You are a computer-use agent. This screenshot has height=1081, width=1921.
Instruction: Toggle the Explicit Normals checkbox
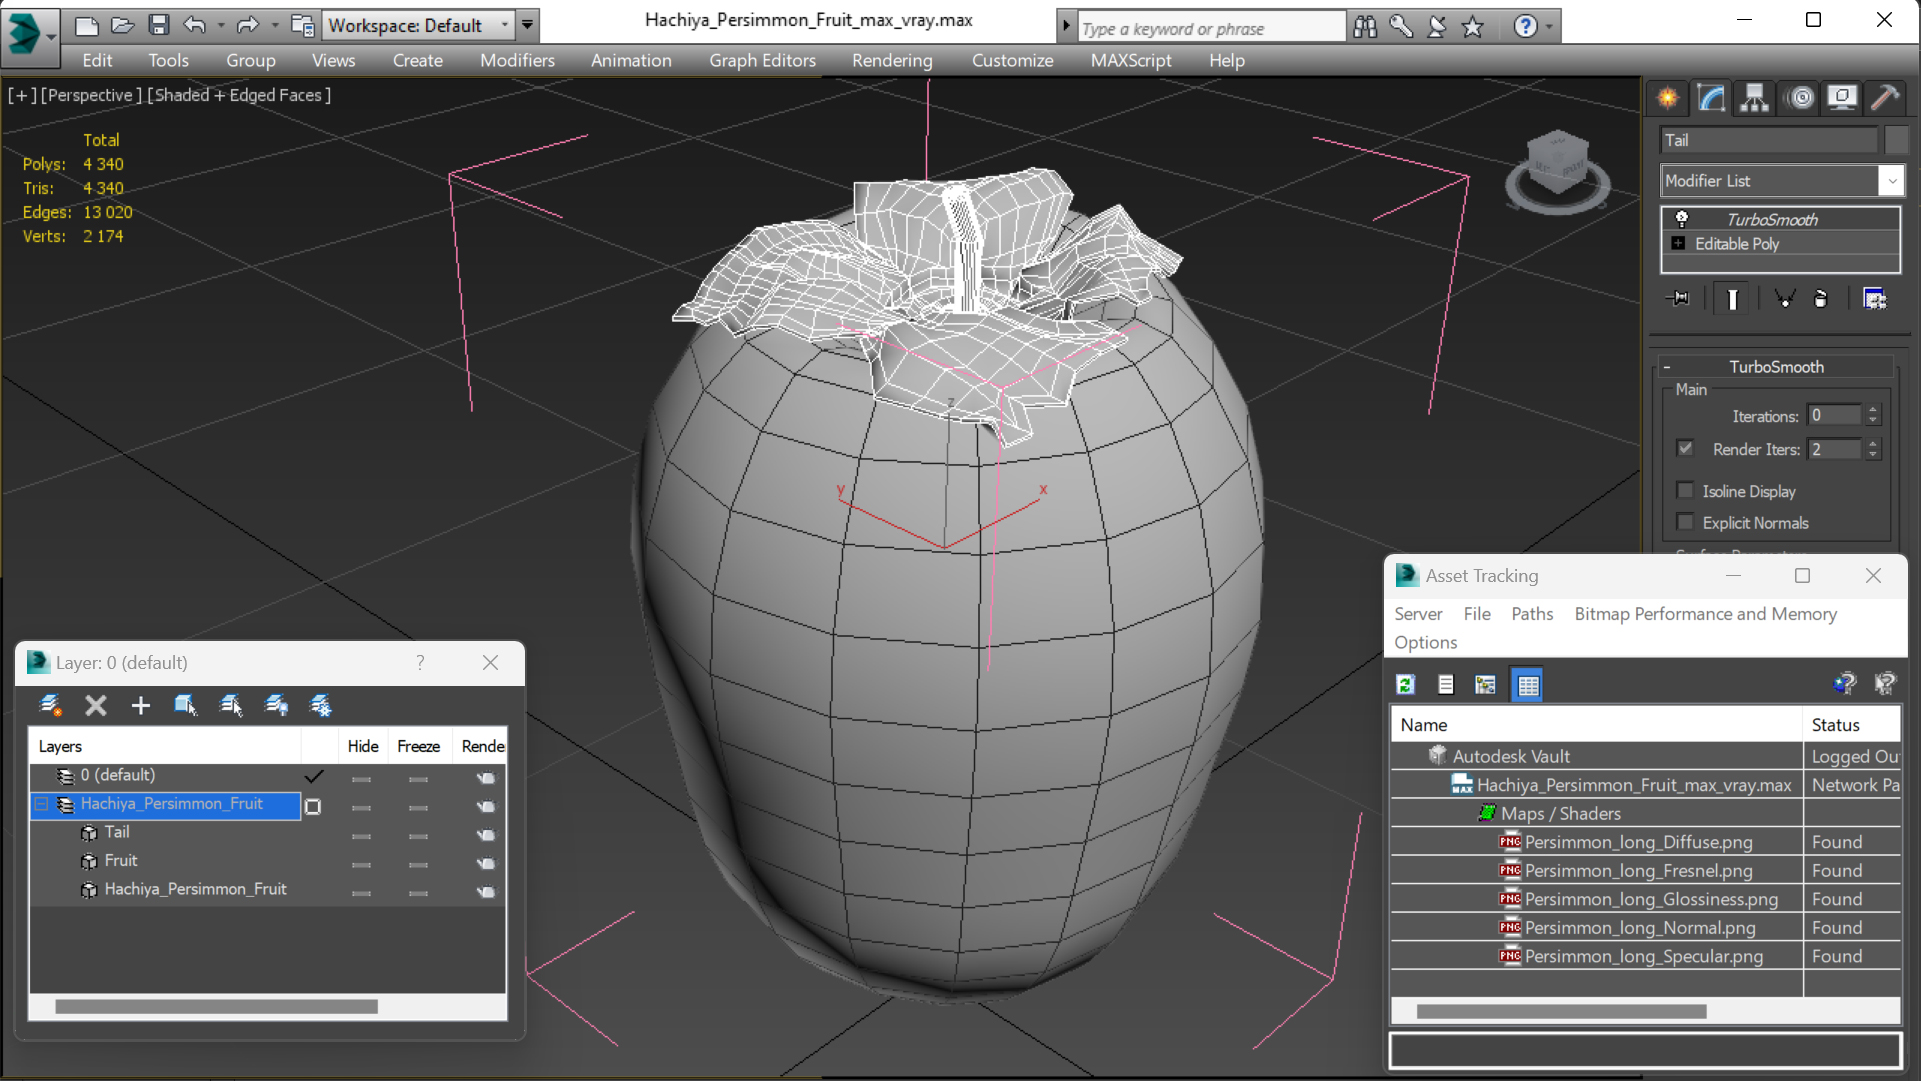[1686, 522]
